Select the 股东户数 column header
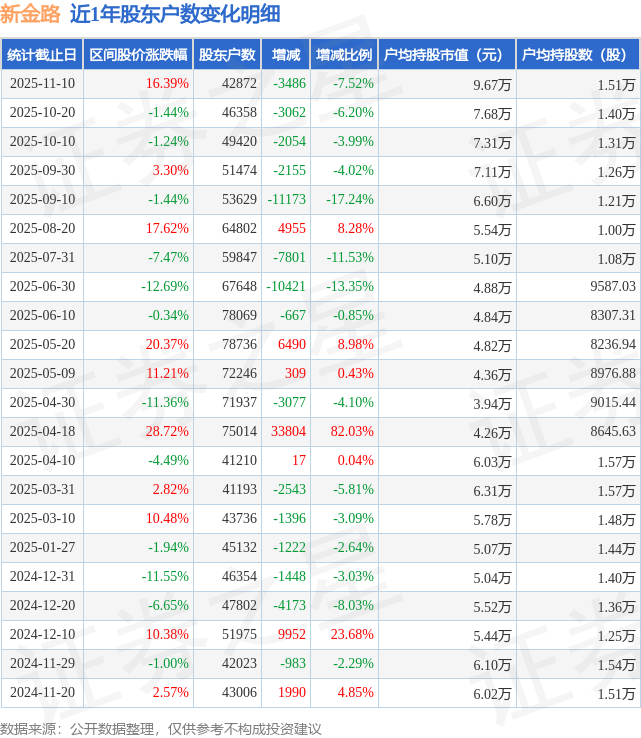 point(227,55)
